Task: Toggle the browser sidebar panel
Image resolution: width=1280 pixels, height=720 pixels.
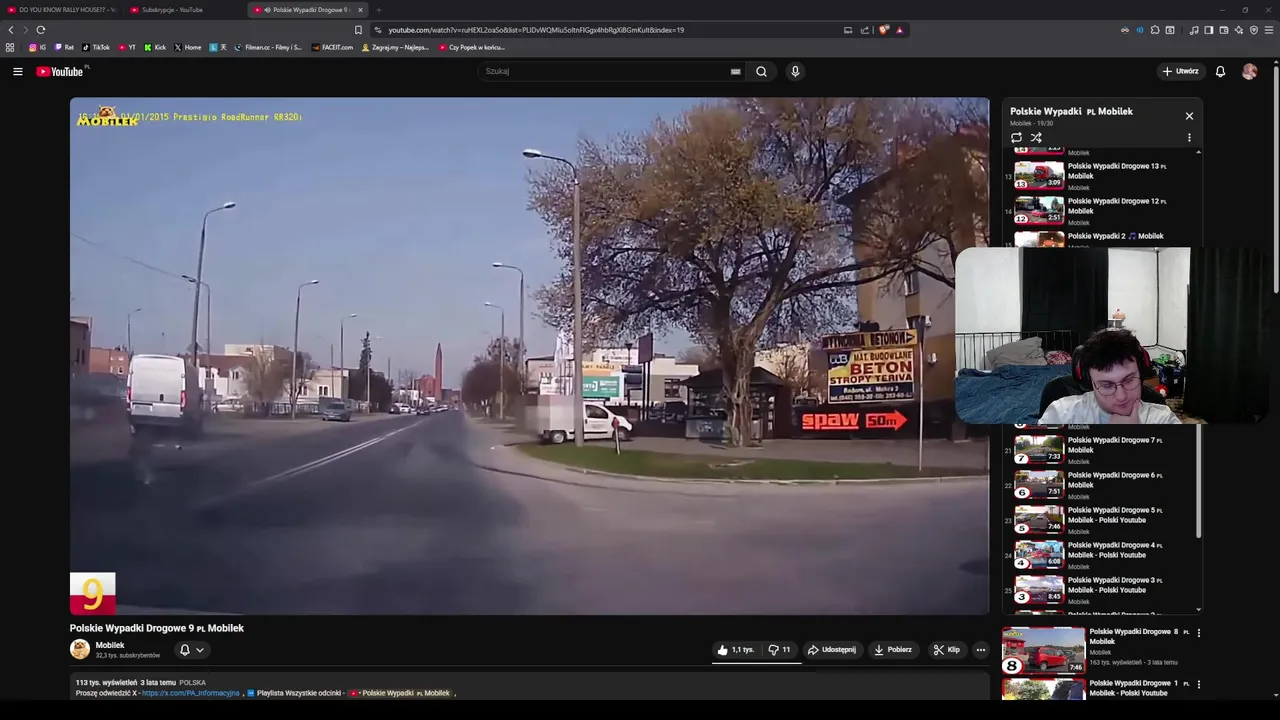Action: 1208,30
